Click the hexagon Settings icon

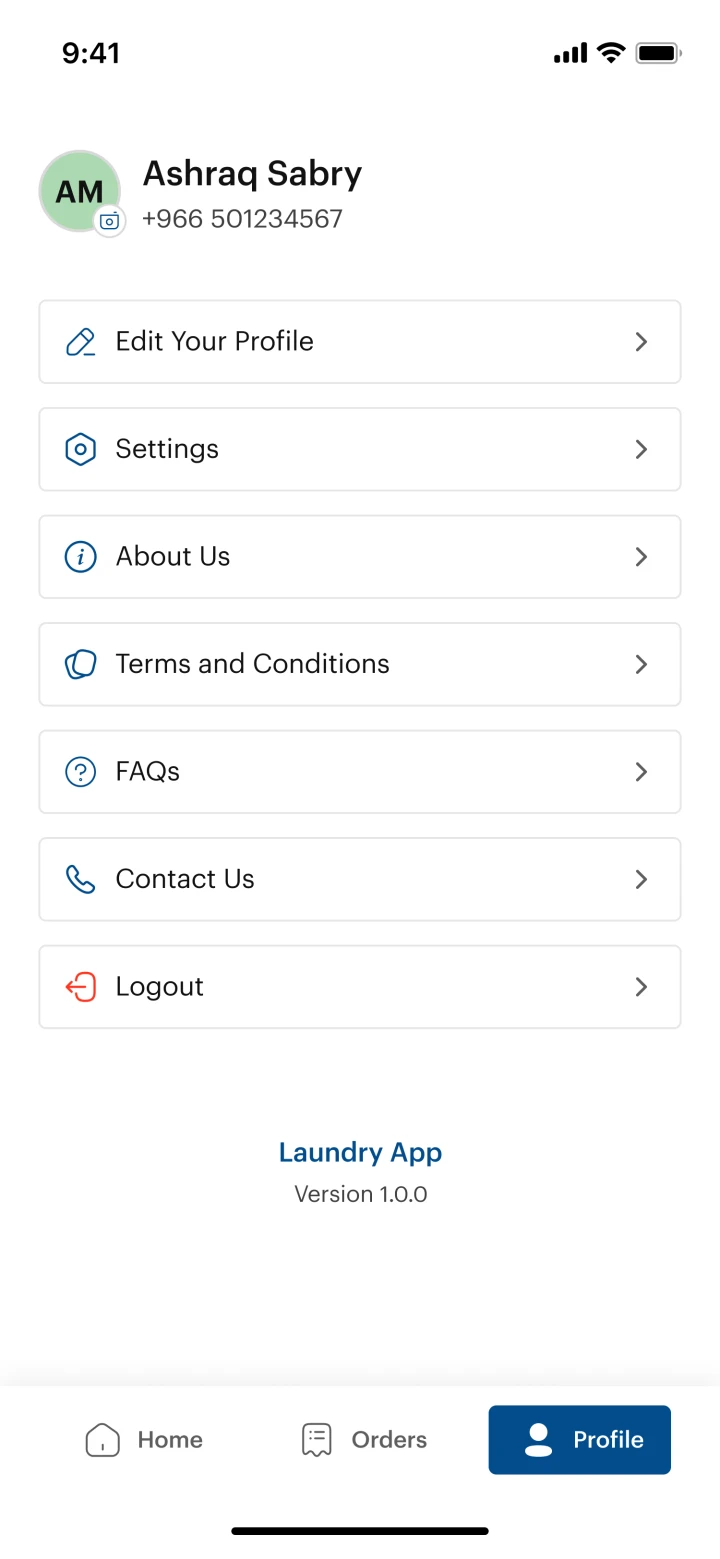point(80,449)
